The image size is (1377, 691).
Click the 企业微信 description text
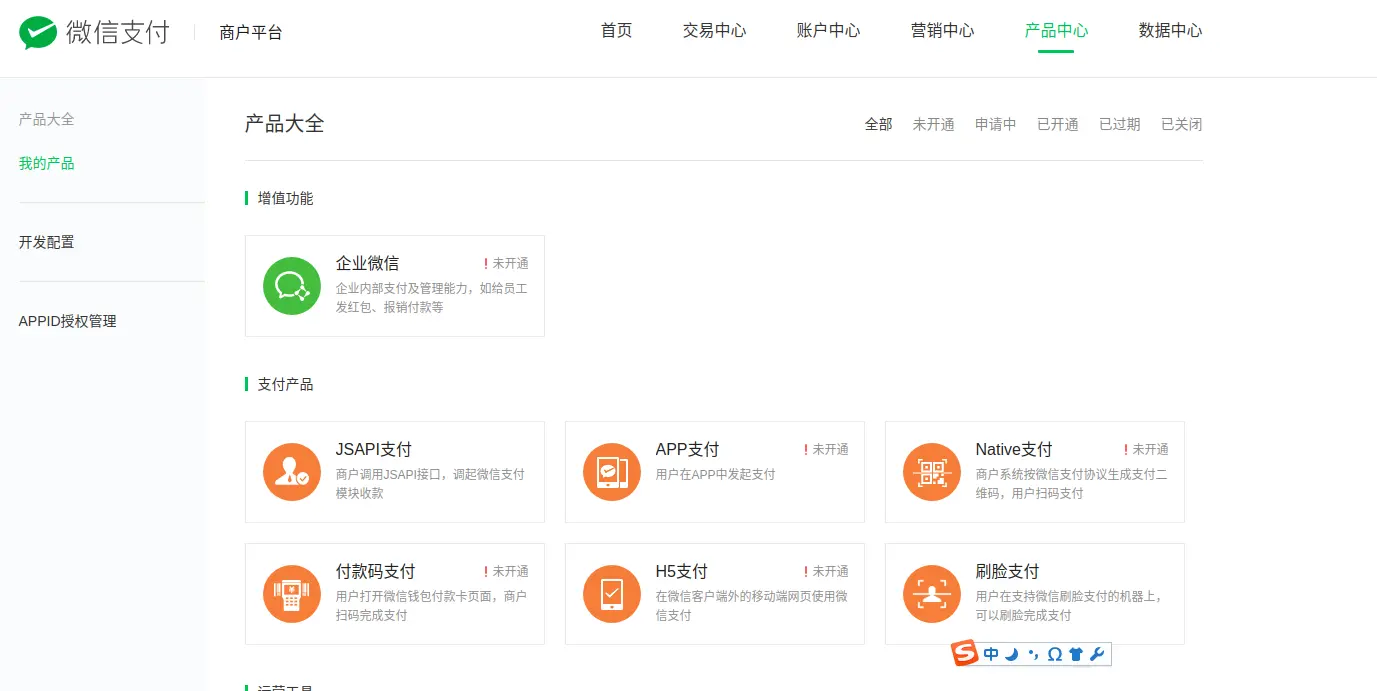(x=431, y=298)
